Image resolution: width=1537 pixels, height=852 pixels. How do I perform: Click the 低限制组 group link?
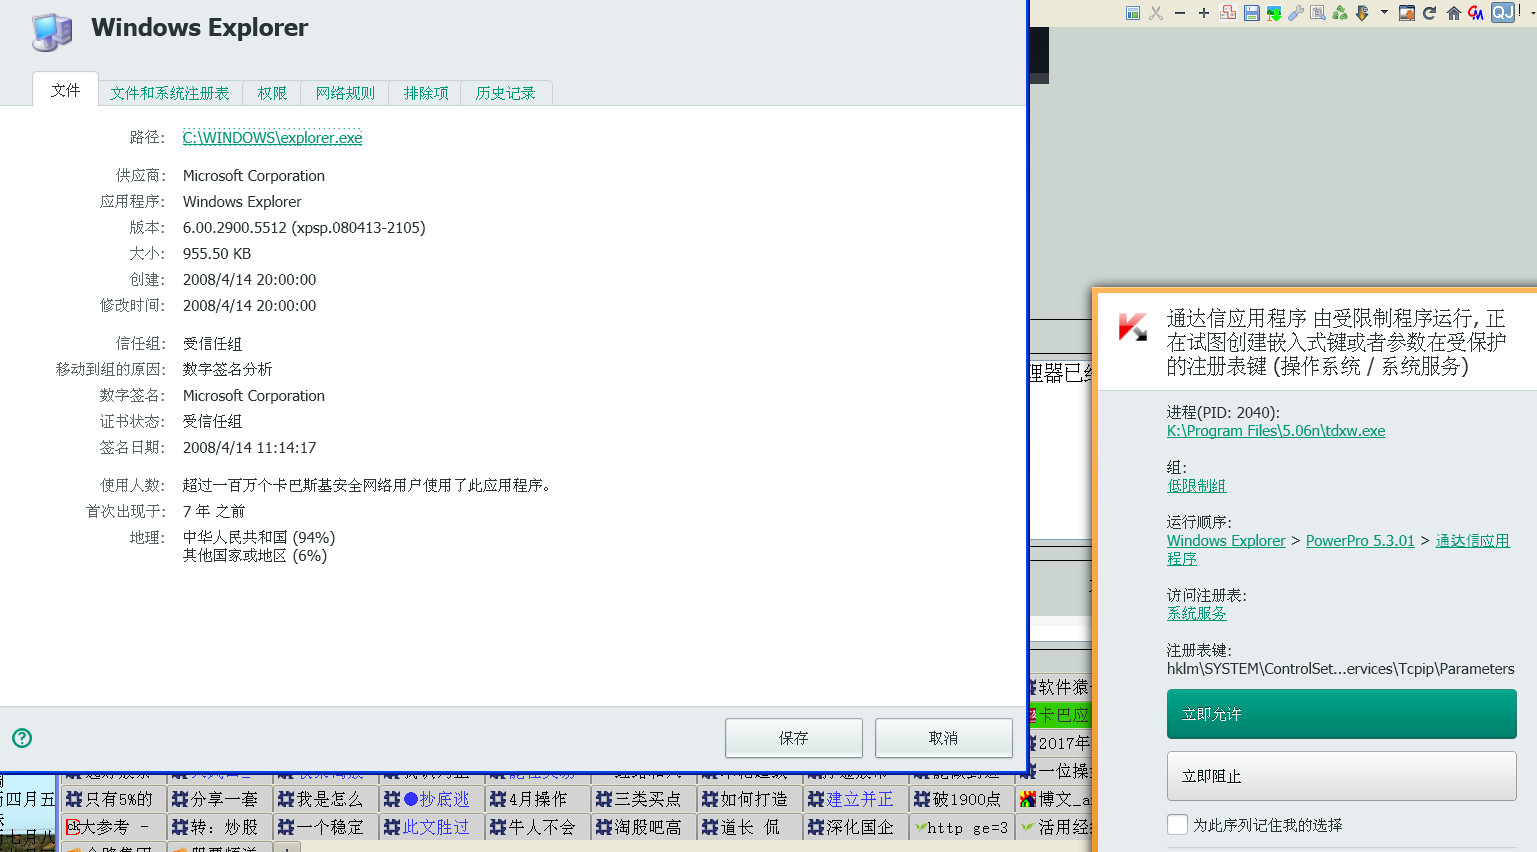coord(1196,486)
